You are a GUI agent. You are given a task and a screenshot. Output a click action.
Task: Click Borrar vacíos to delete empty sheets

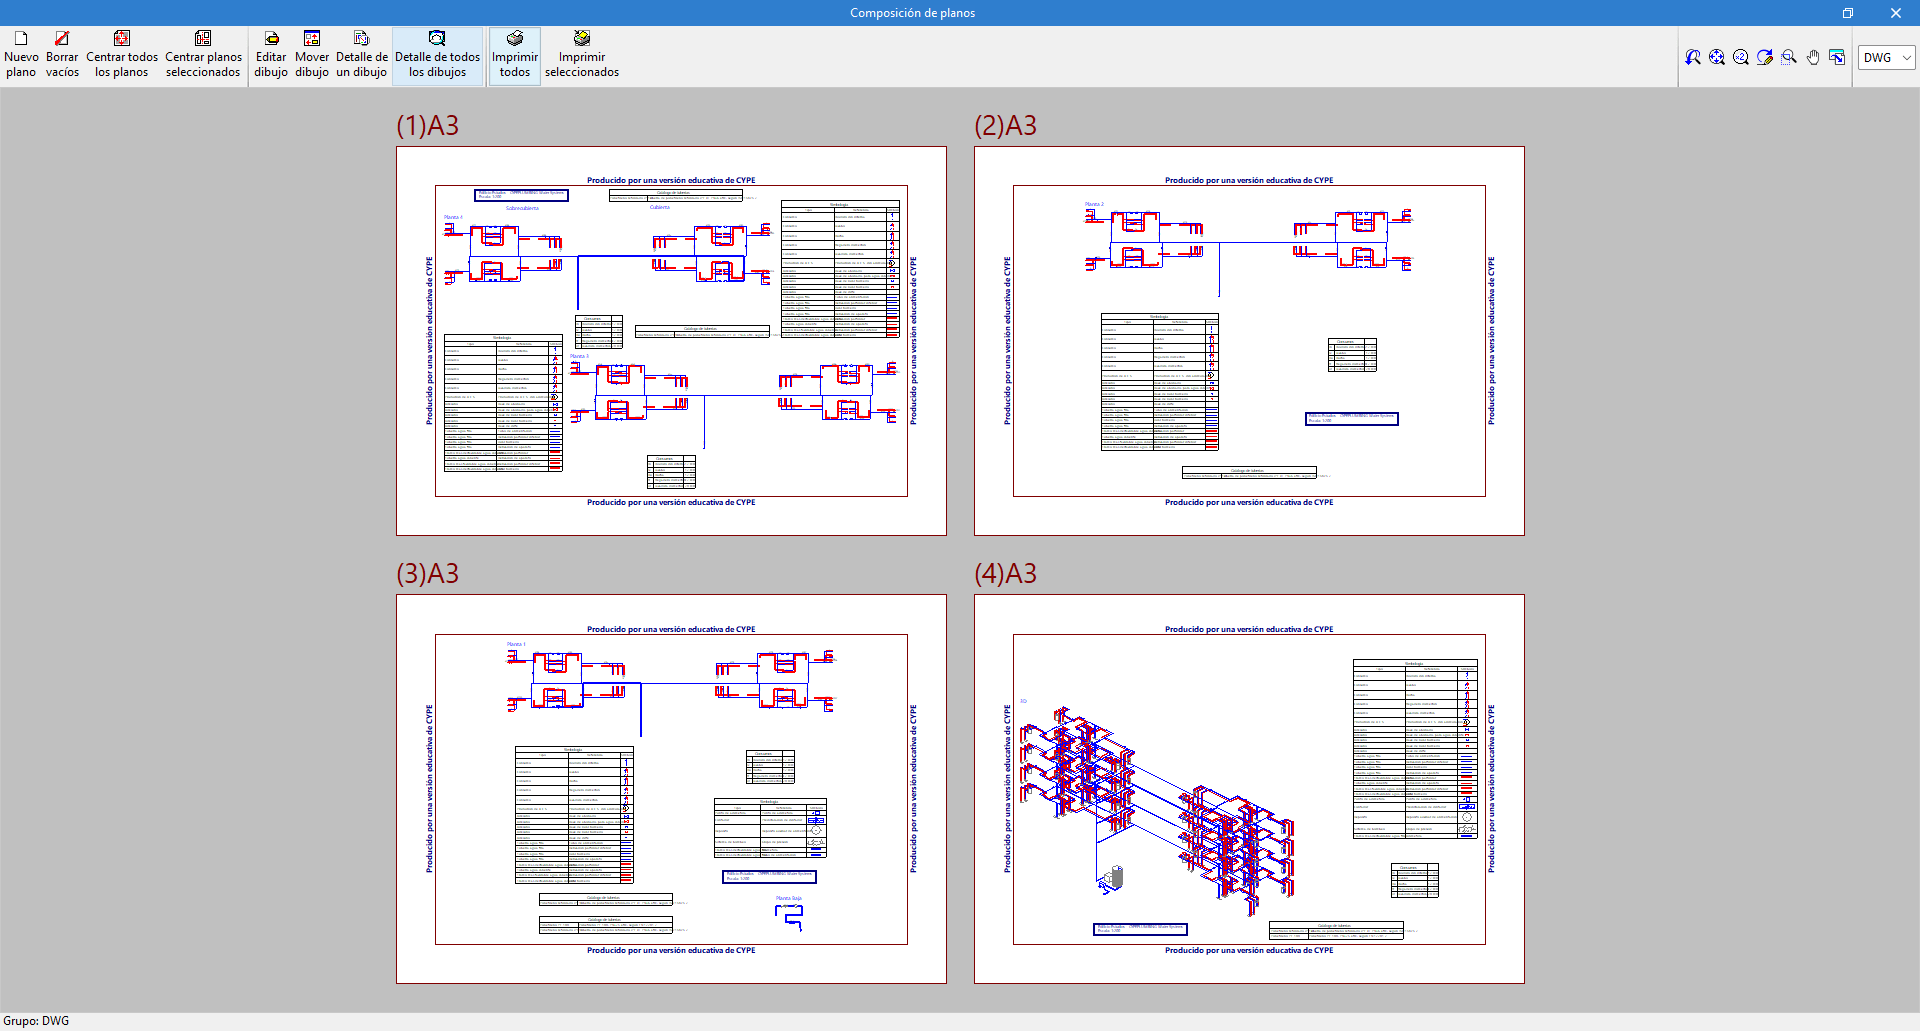tap(62, 55)
